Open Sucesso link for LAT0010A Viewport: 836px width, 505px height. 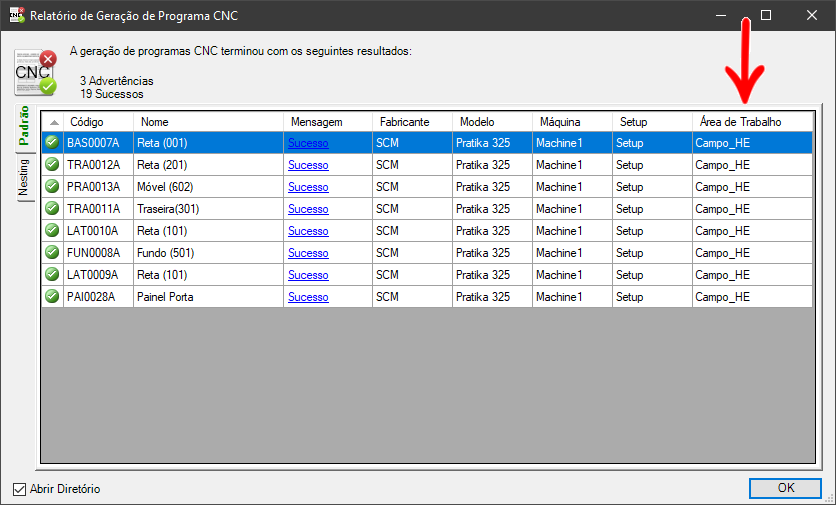point(308,231)
